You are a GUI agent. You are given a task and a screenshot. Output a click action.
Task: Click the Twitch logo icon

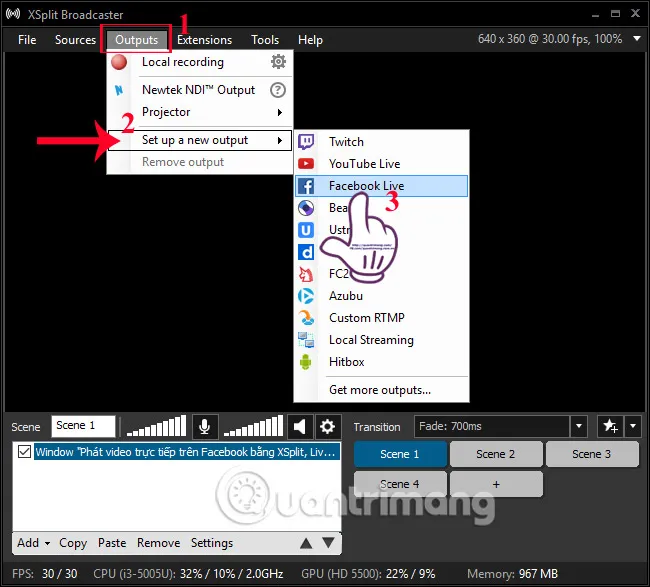click(306, 142)
